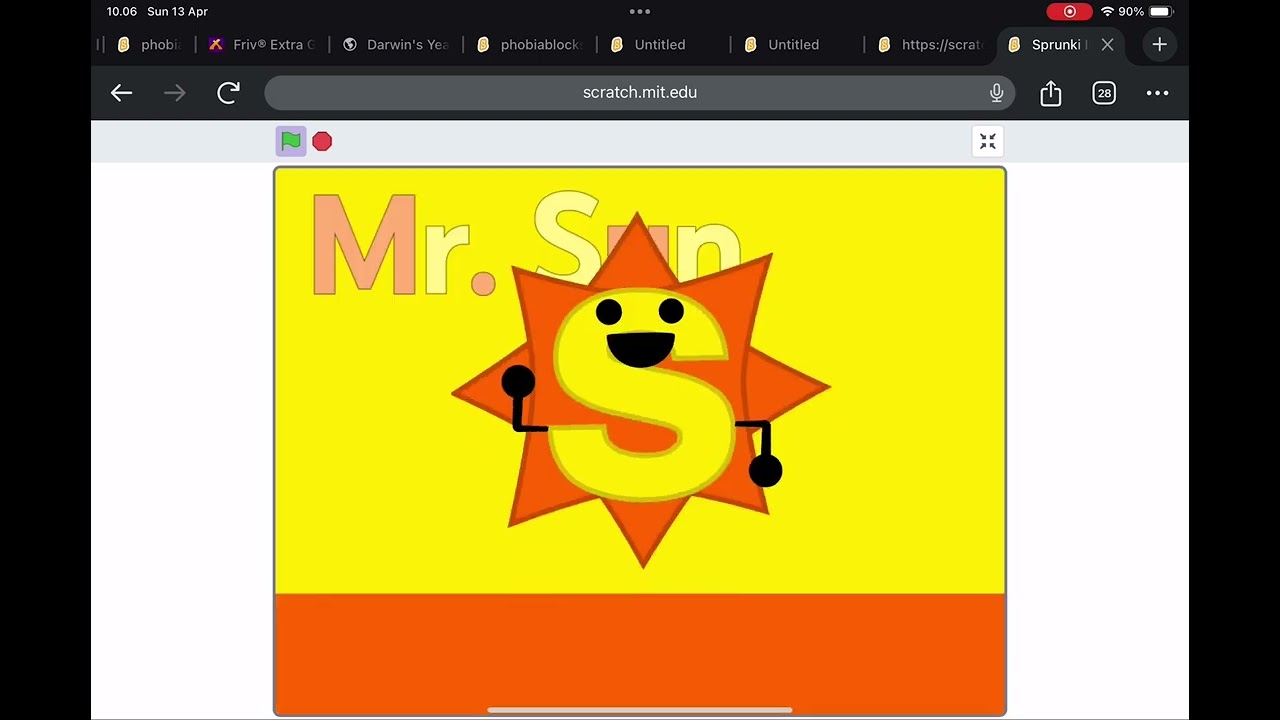The height and width of the screenshot is (720, 1280).
Task: Click the red stop sign button
Action: [x=322, y=141]
